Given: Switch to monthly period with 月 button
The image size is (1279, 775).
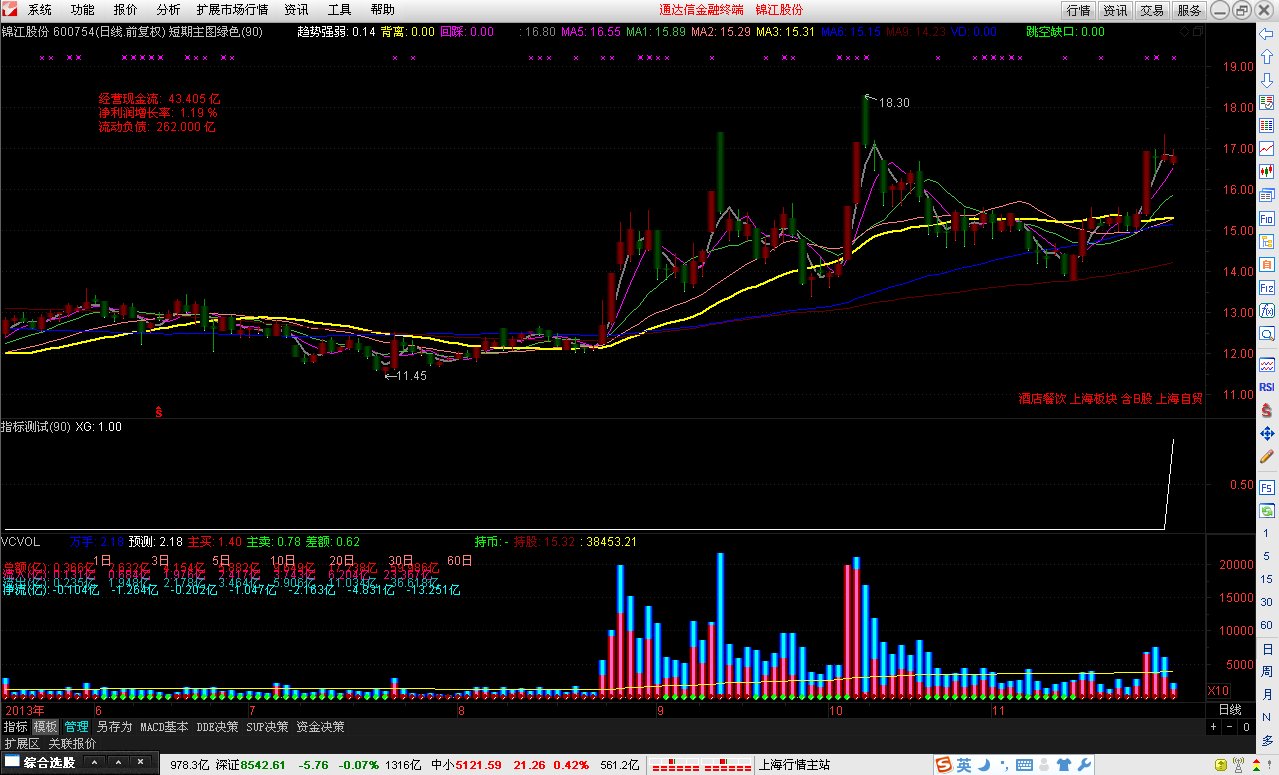Looking at the screenshot, I should click(x=1266, y=695).
